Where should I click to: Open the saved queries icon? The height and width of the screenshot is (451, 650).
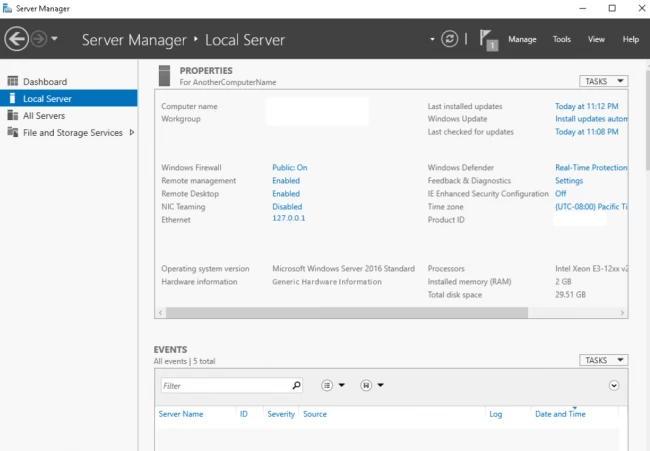tap(366, 386)
